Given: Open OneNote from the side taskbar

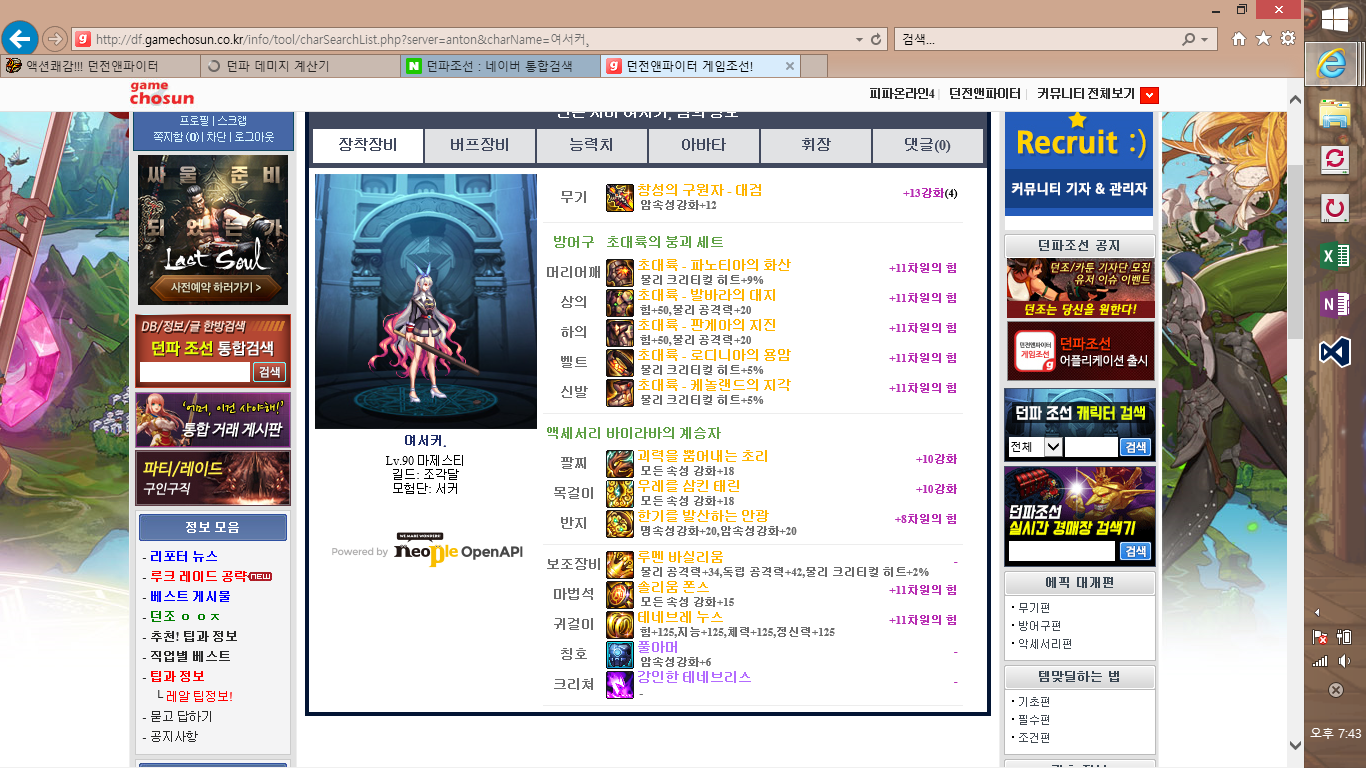Looking at the screenshot, I should pos(1335,304).
